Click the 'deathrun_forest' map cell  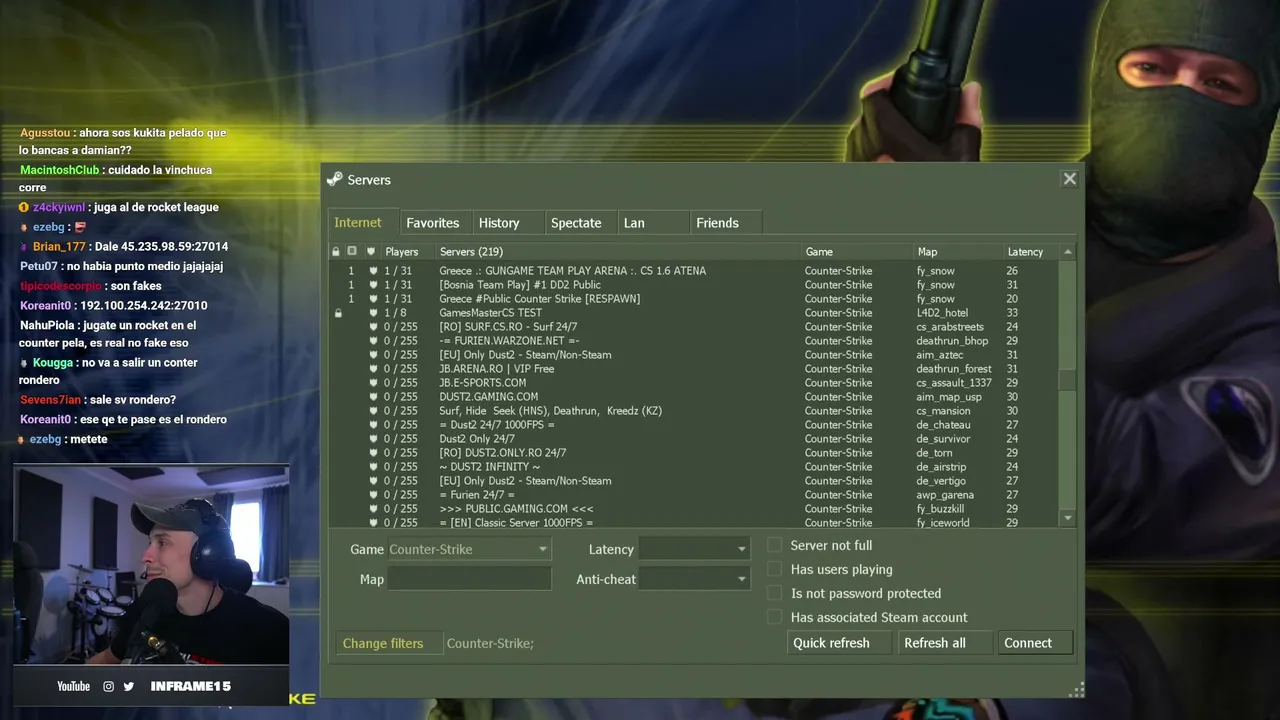click(x=954, y=369)
